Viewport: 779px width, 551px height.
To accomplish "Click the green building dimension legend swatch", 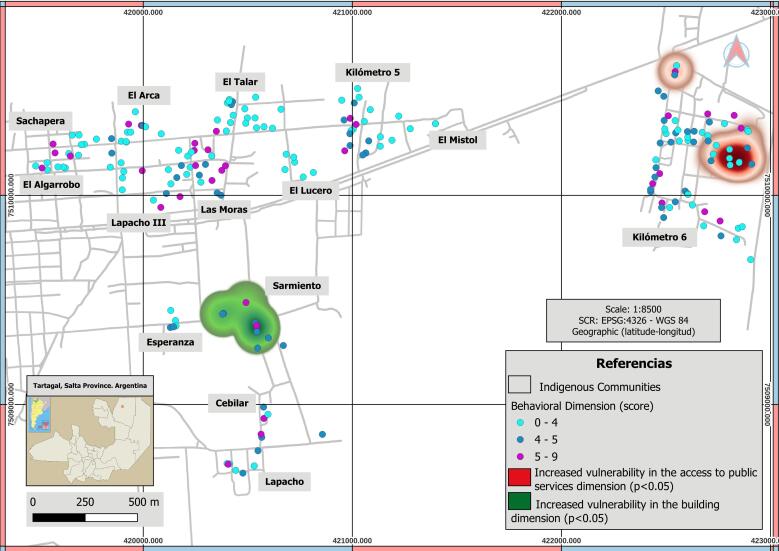I will click(519, 501).
